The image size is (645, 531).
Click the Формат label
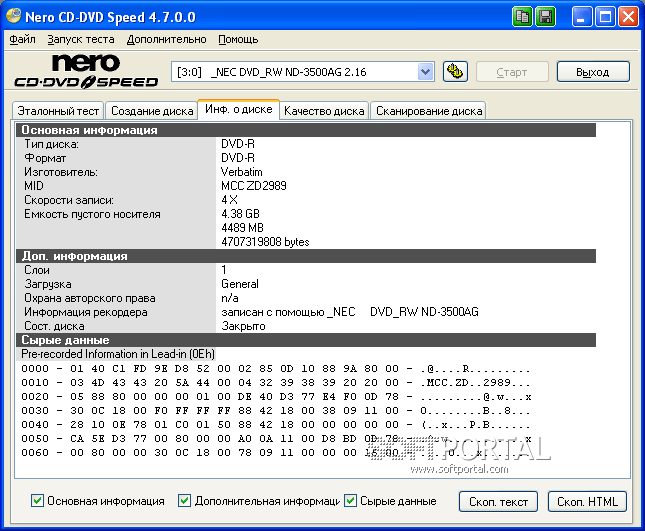[x=45, y=158]
